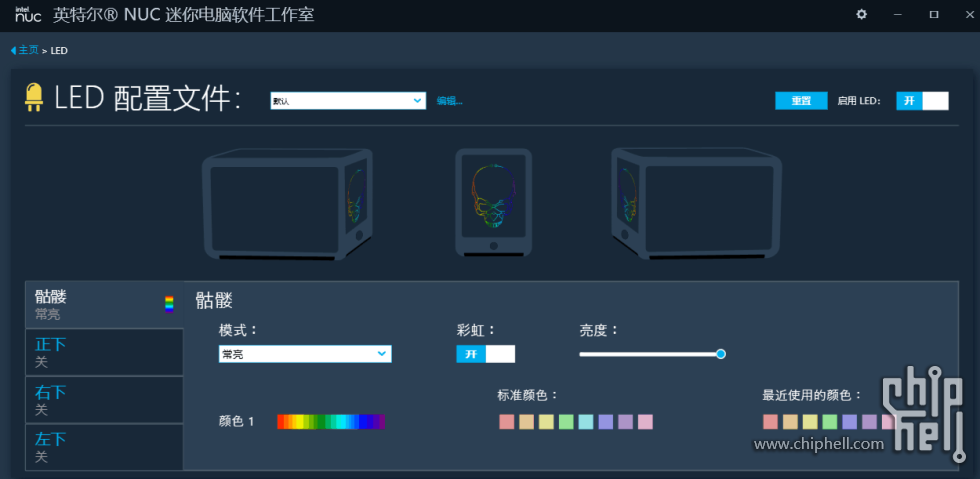Pick the blue recently used color
980x479 pixels.
pyautogui.click(x=849, y=421)
